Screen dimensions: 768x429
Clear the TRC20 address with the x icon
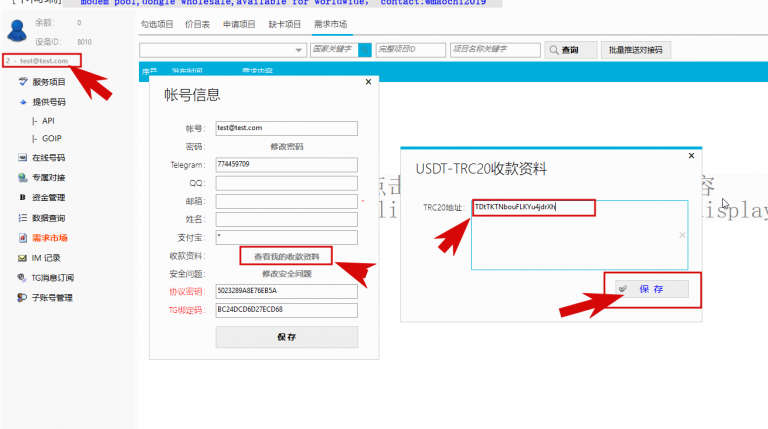[682, 236]
